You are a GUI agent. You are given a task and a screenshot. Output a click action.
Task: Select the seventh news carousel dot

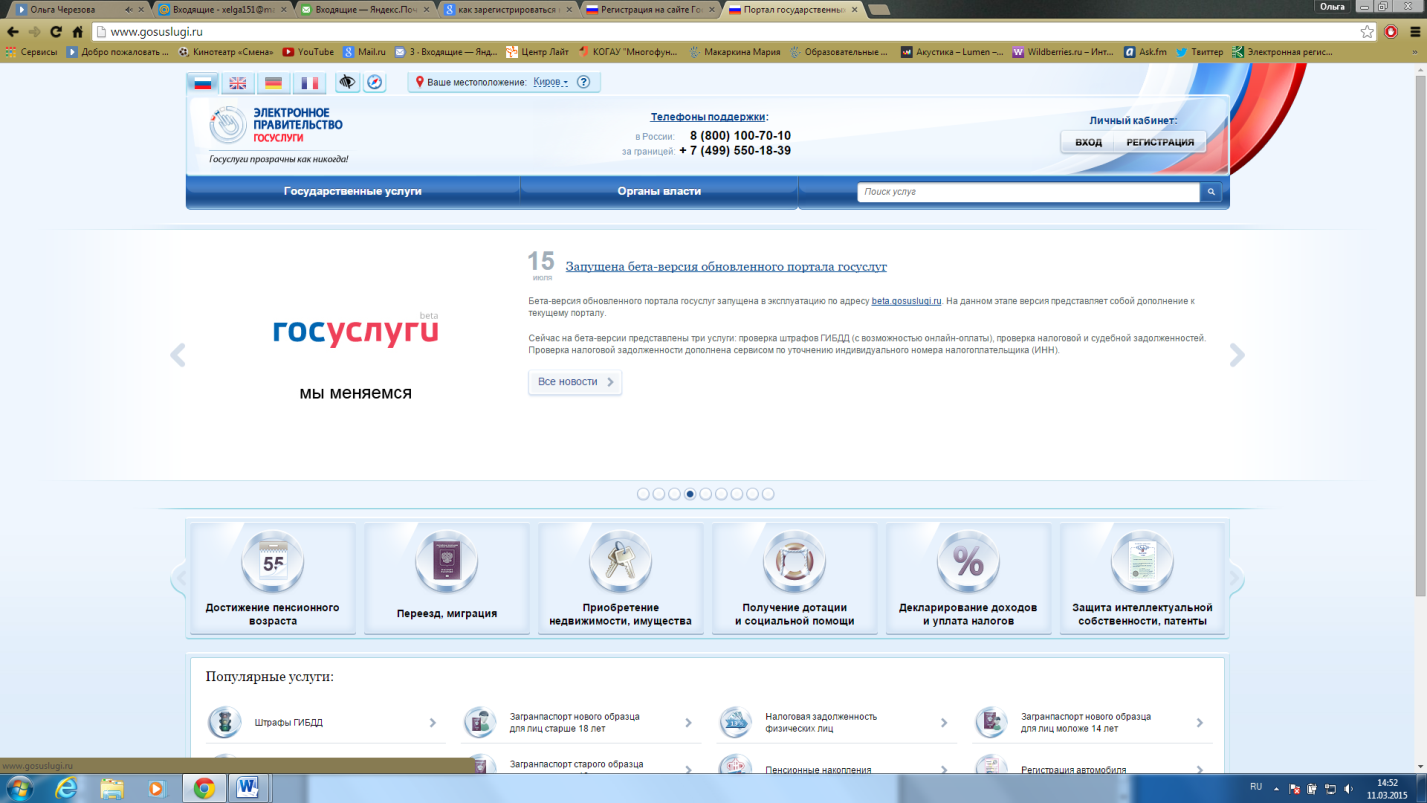pos(737,494)
